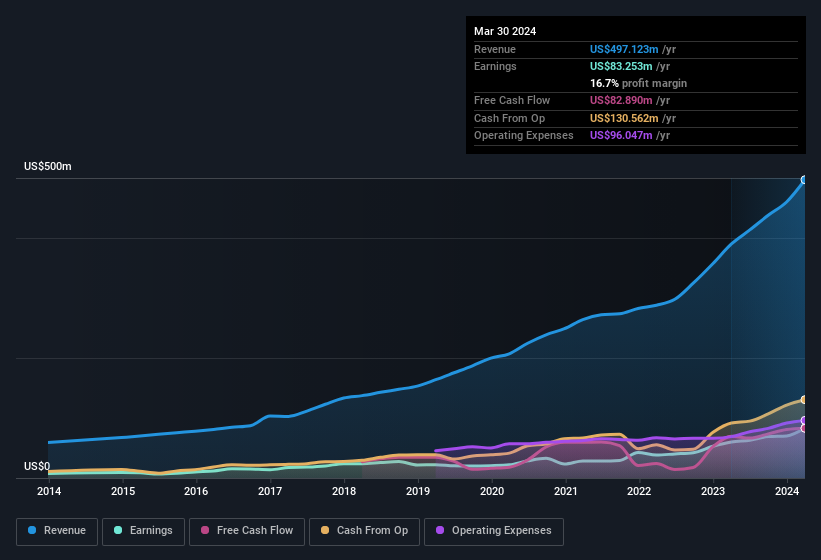Click the Earnings row label in tooltip
The image size is (821, 560).
point(495,66)
